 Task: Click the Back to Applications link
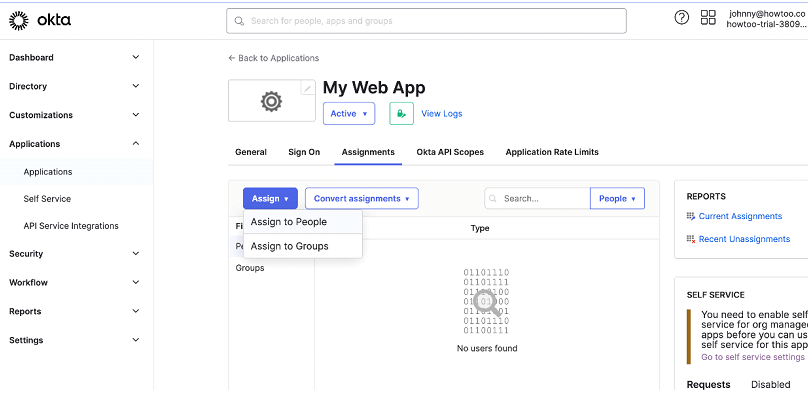pos(273,58)
